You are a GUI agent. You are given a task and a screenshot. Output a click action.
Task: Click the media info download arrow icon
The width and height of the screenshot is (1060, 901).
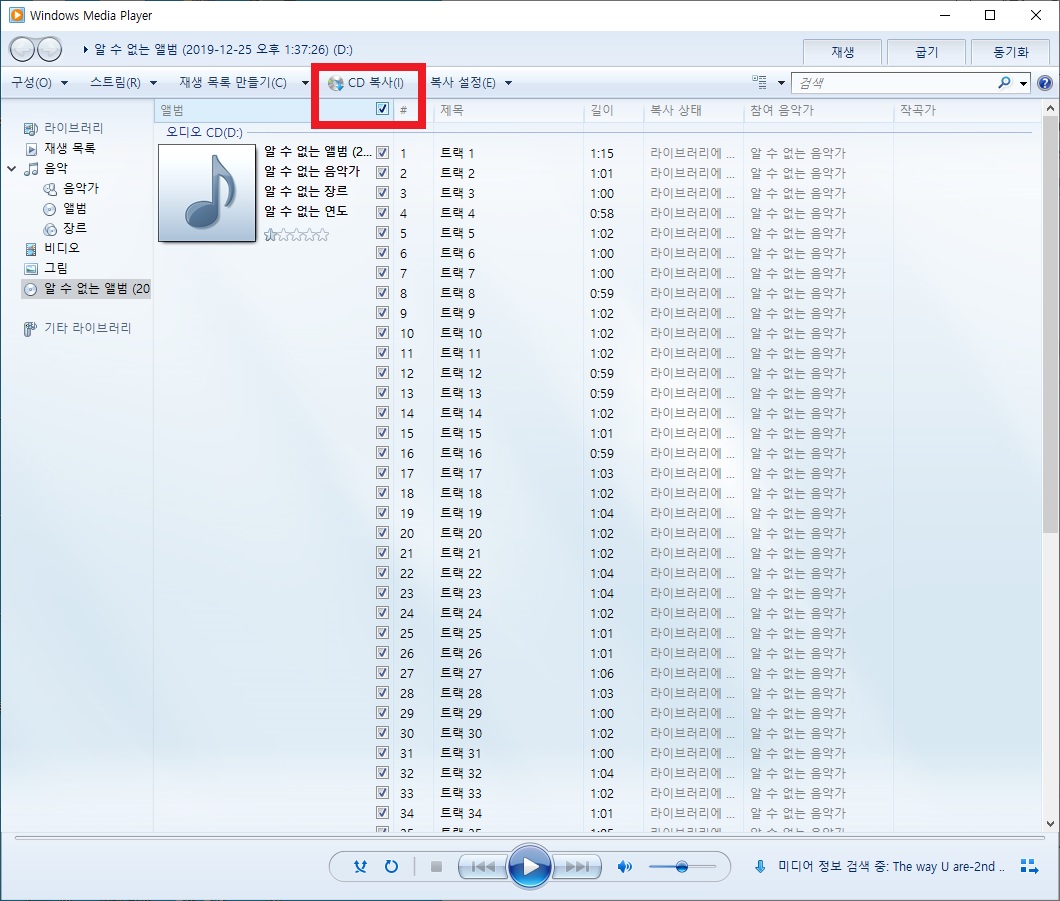click(760, 866)
